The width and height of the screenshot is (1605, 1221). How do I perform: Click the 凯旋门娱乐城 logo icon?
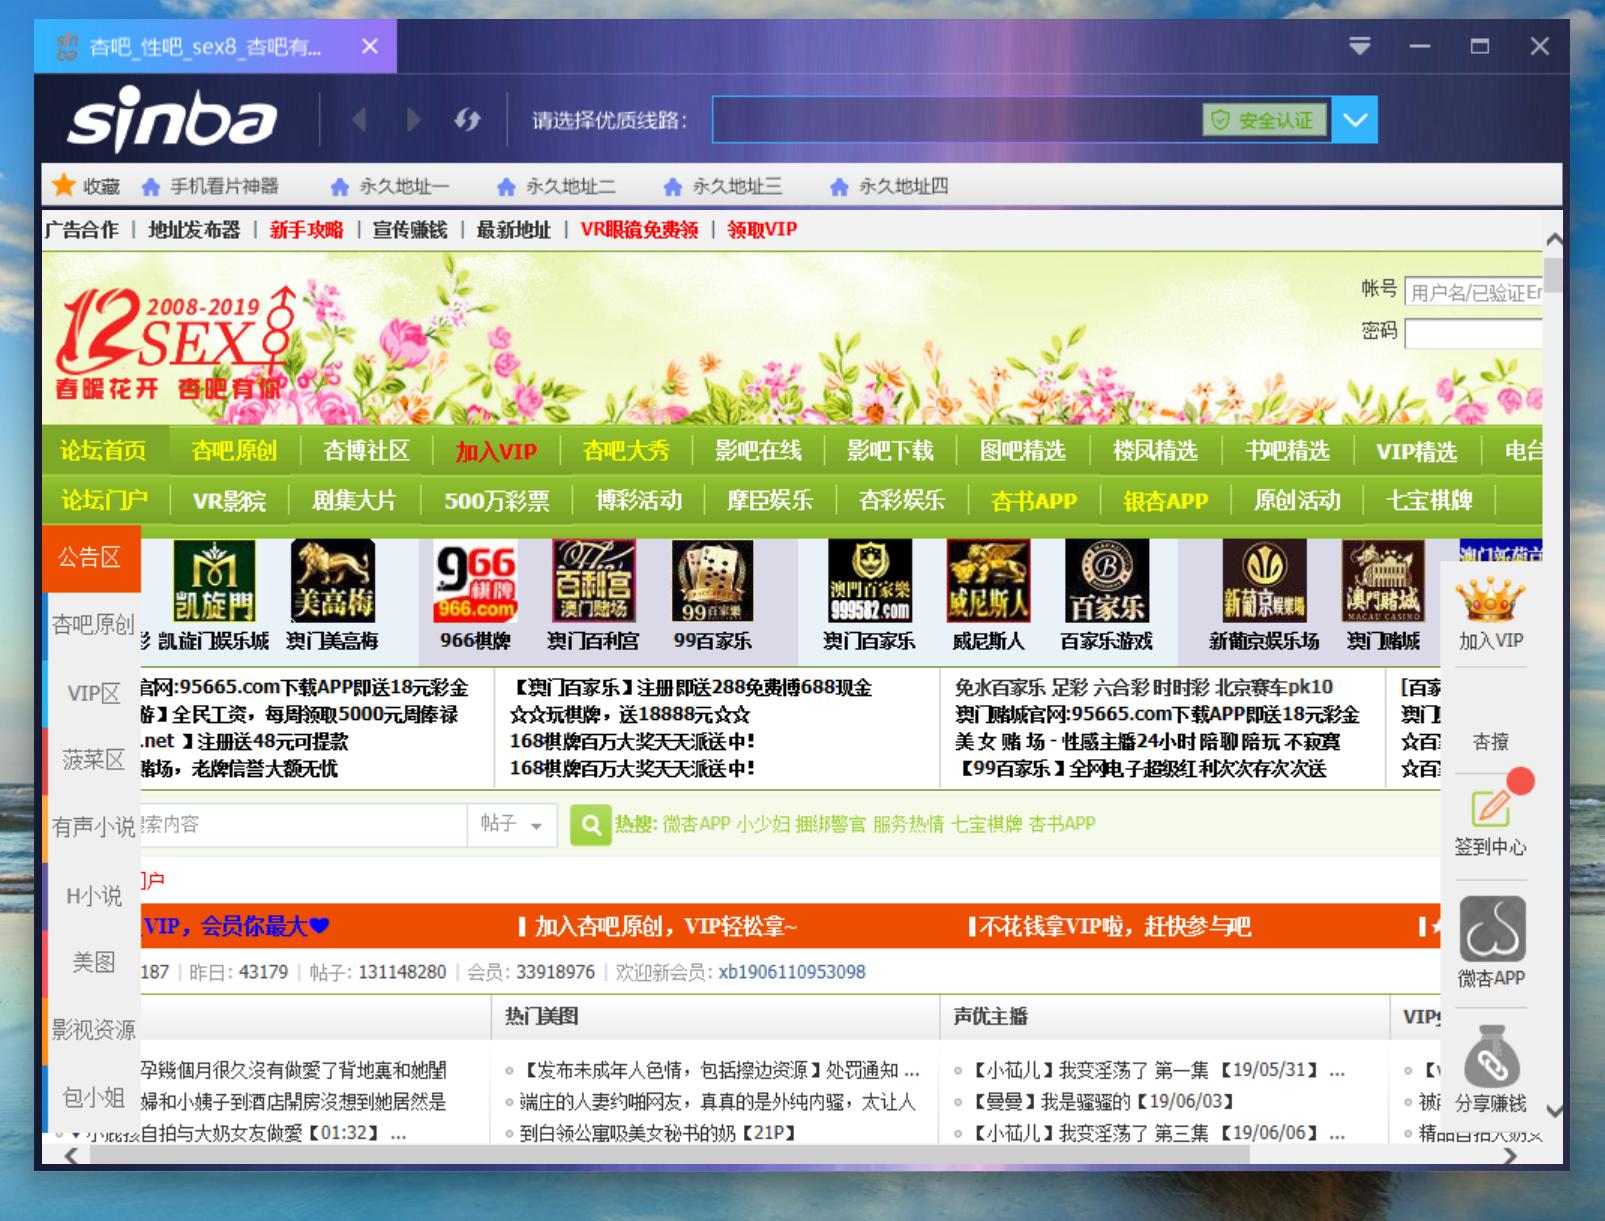214,581
